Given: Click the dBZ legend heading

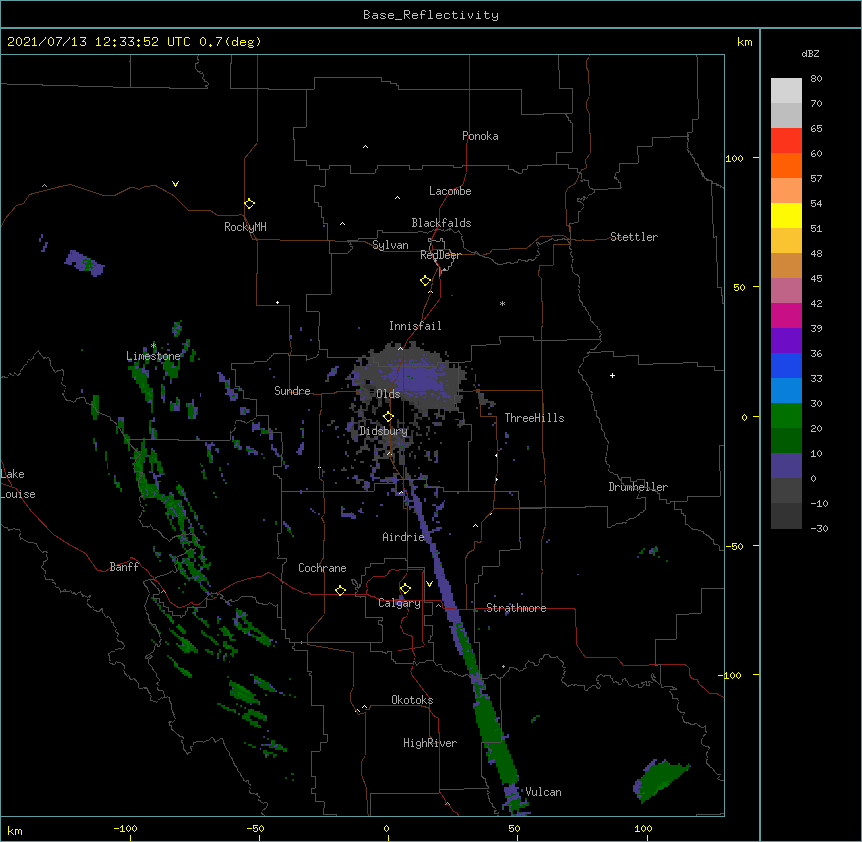Looking at the screenshot, I should (810, 53).
